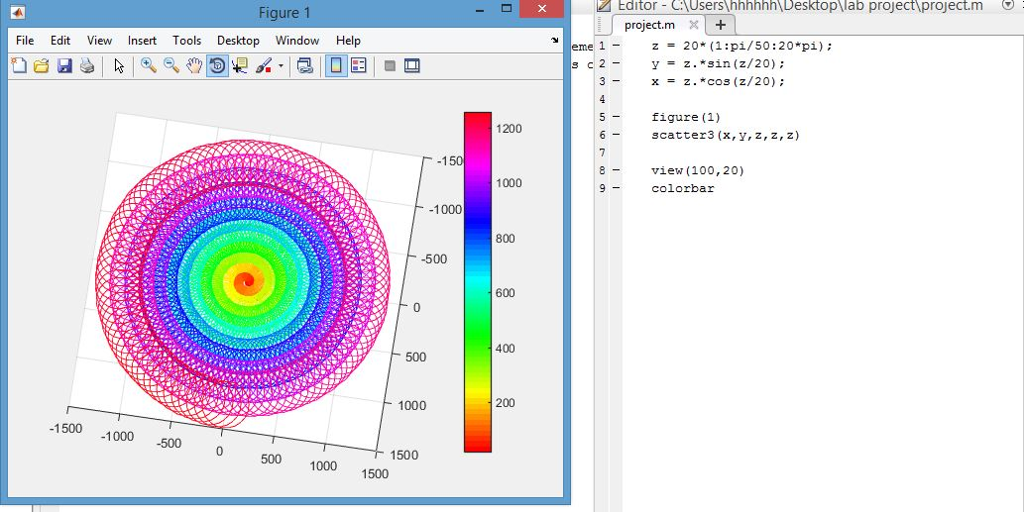Viewport: 1024px width, 512px height.
Task: Save the figure using the floppy disk icon
Action: click(64, 66)
